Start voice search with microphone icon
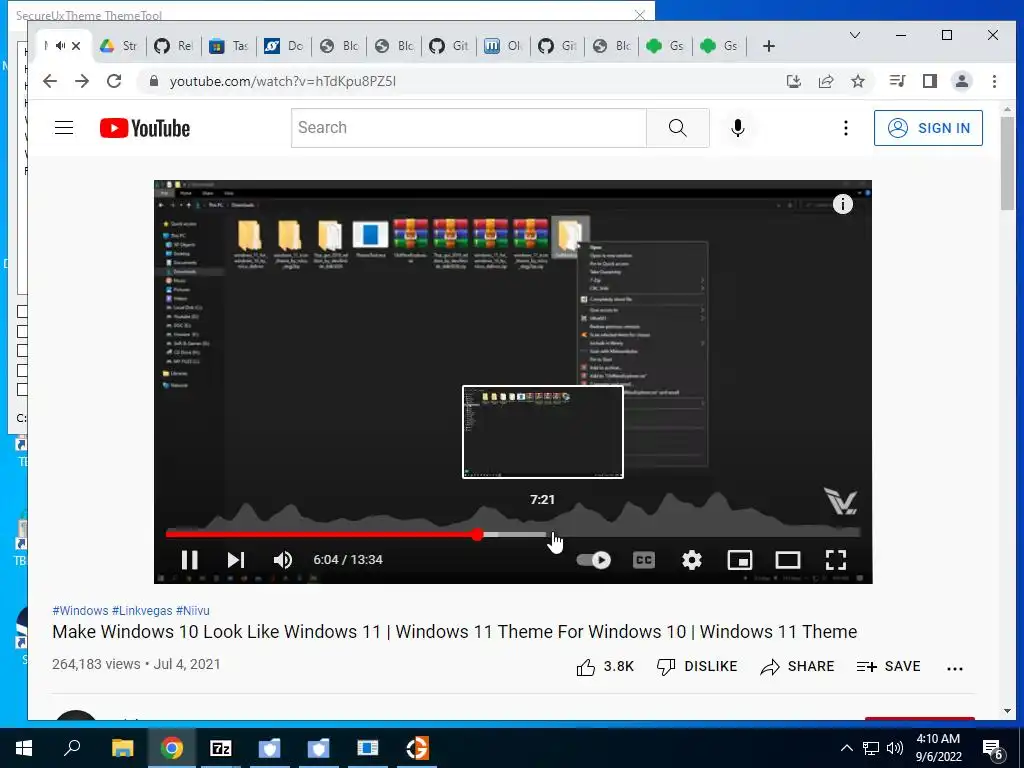This screenshot has width=1024, height=768. (x=738, y=127)
